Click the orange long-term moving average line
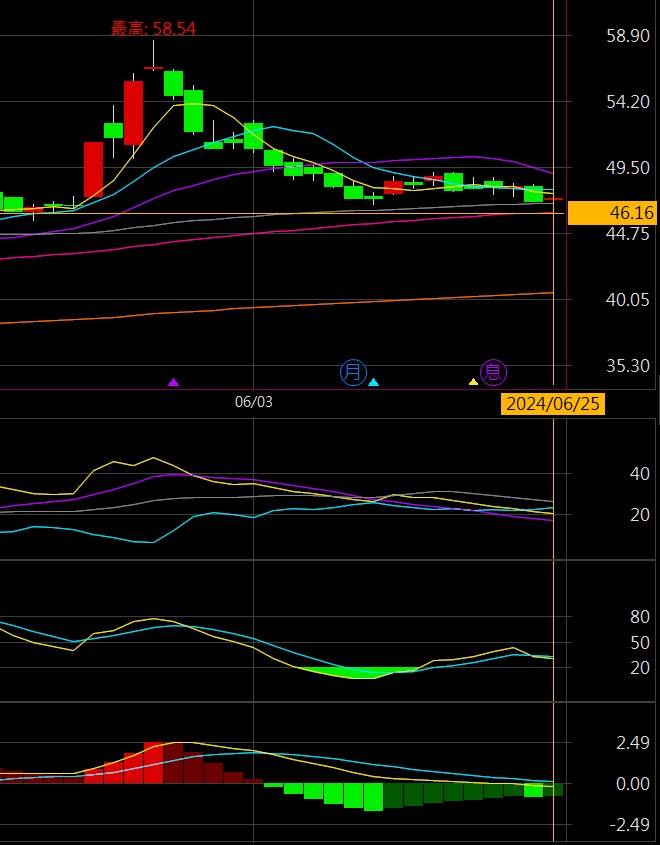660x845 pixels. click(x=300, y=305)
